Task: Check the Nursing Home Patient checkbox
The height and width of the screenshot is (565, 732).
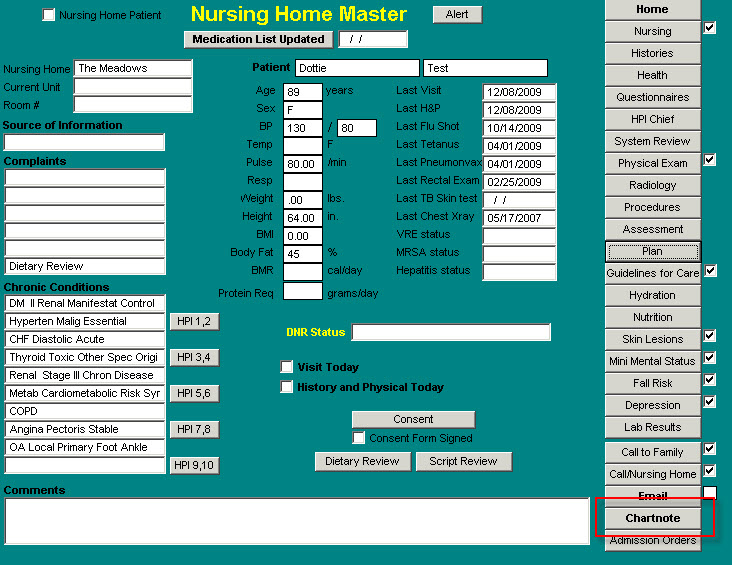Action: point(49,15)
